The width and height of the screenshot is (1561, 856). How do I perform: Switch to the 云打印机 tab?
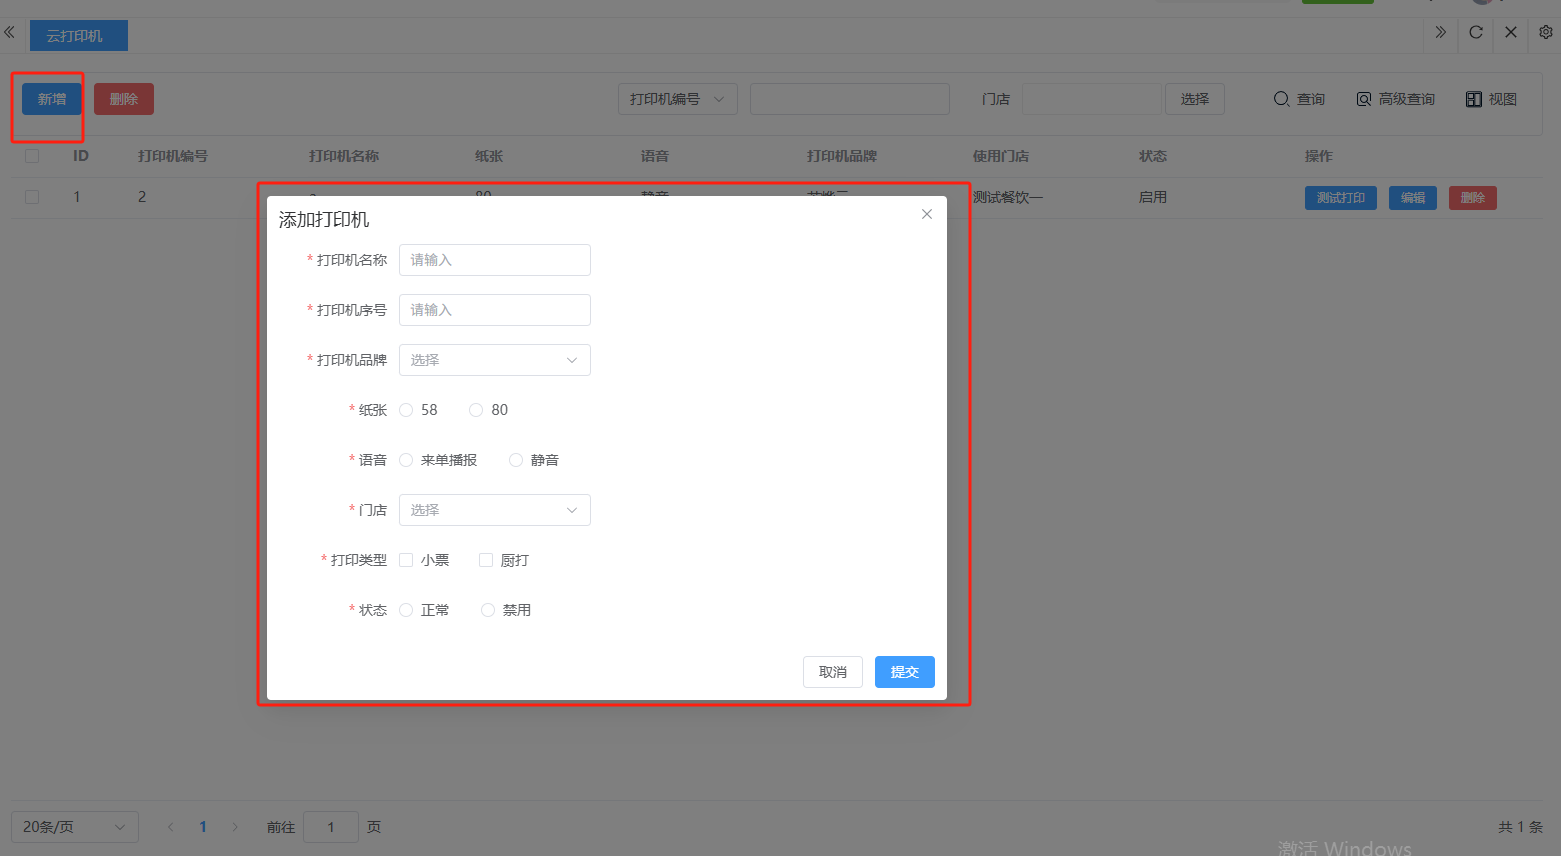78,36
